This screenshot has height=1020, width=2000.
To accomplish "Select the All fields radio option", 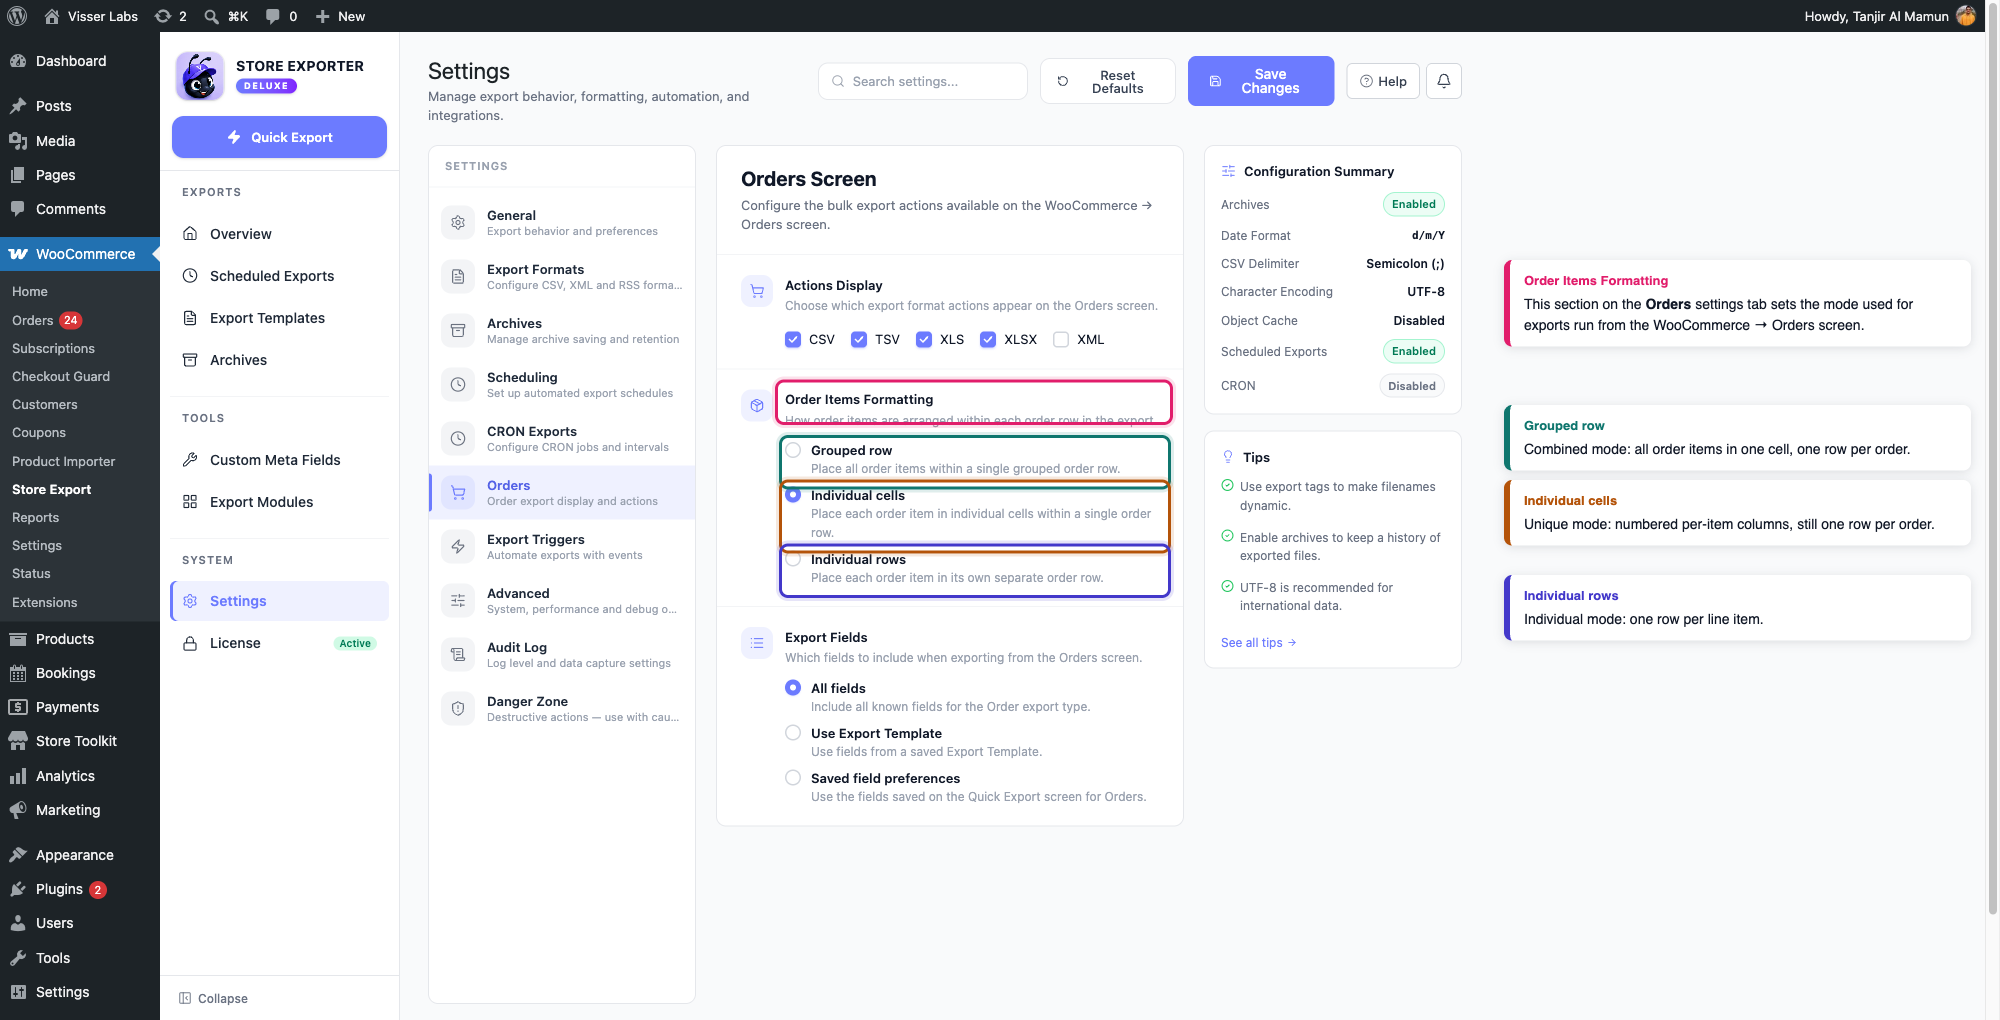I will [793, 688].
